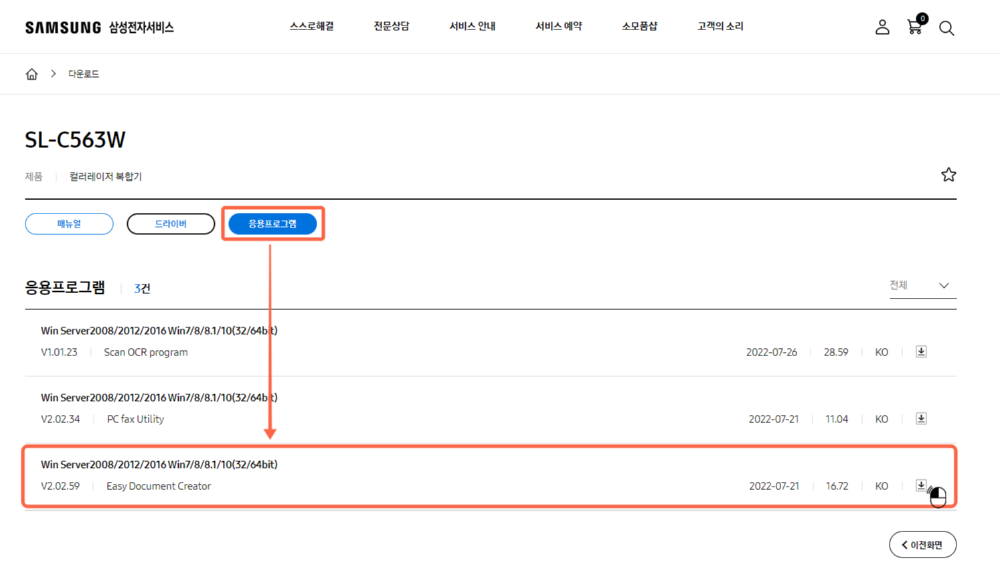This screenshot has width=1000, height=562.
Task: Click the 컬러레이저 복합기 product type text
Action: (x=106, y=177)
